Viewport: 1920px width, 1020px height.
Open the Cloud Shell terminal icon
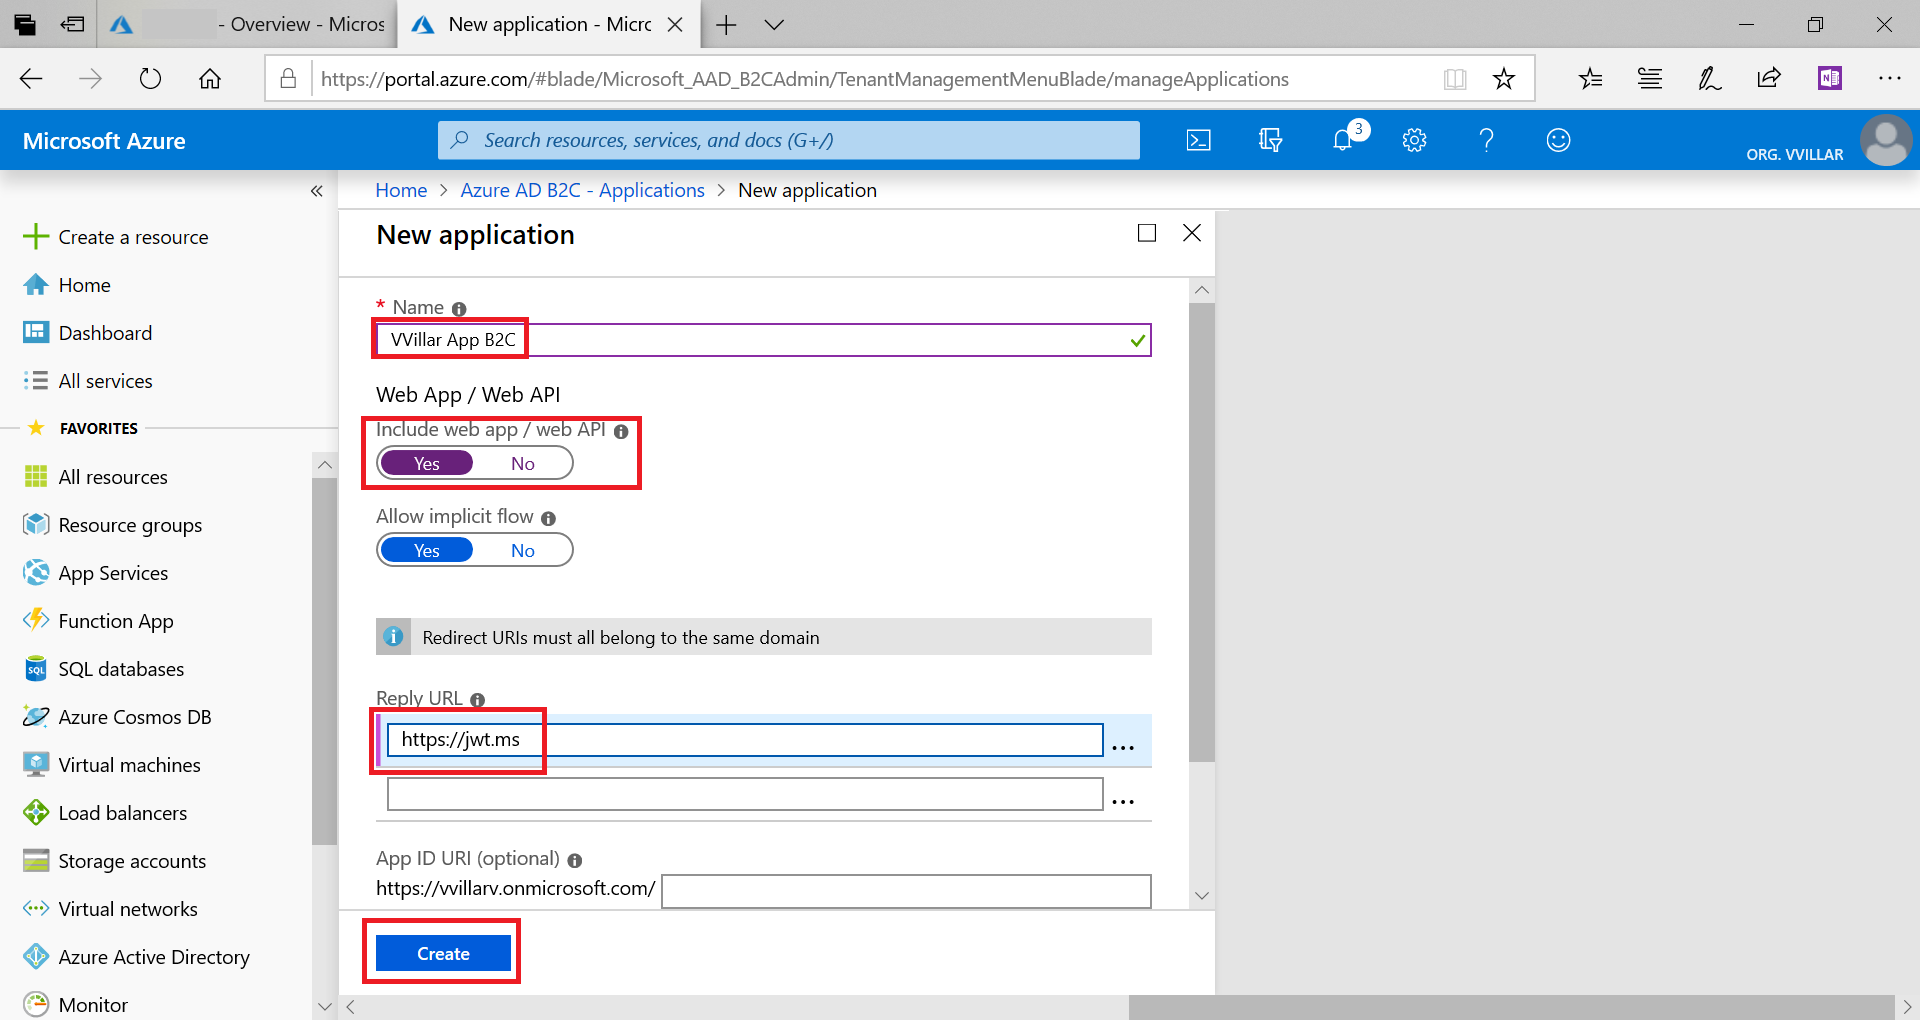click(1198, 140)
